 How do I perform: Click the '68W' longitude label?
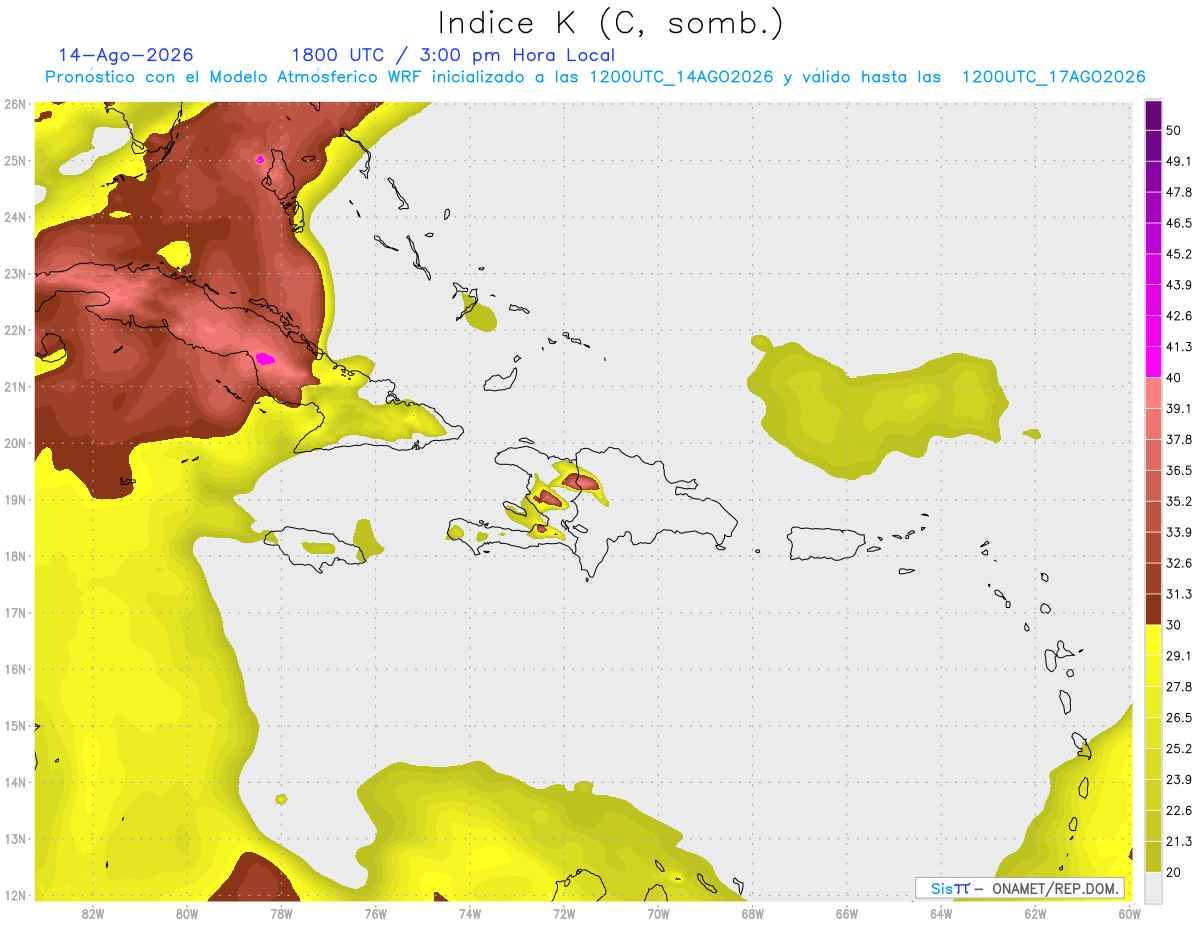752,914
